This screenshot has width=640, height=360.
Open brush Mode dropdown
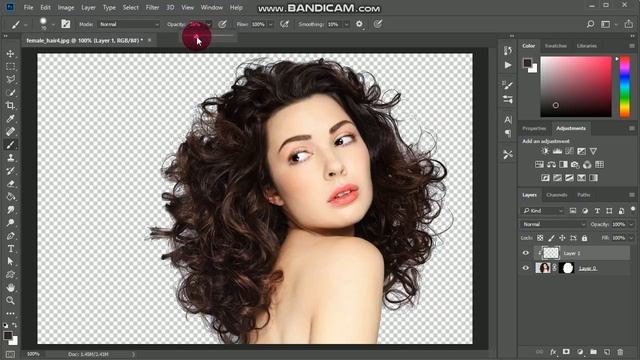(x=129, y=24)
